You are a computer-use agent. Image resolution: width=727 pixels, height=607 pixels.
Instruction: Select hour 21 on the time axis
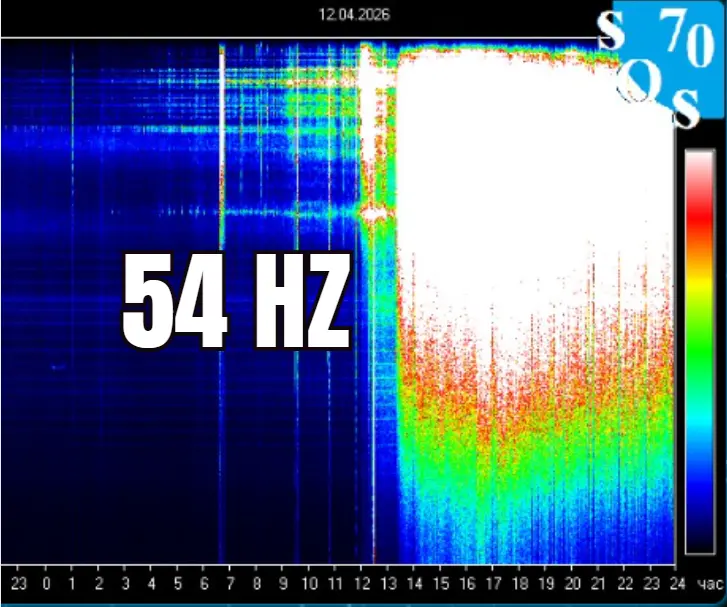click(x=598, y=583)
